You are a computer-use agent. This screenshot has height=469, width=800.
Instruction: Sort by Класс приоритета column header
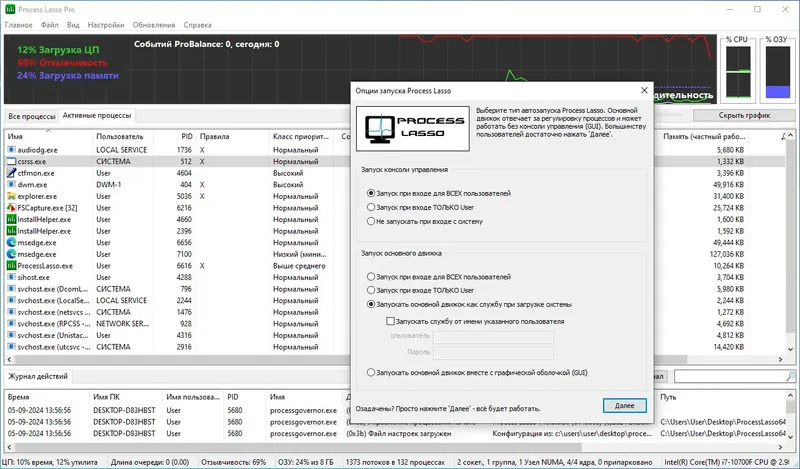coord(301,137)
